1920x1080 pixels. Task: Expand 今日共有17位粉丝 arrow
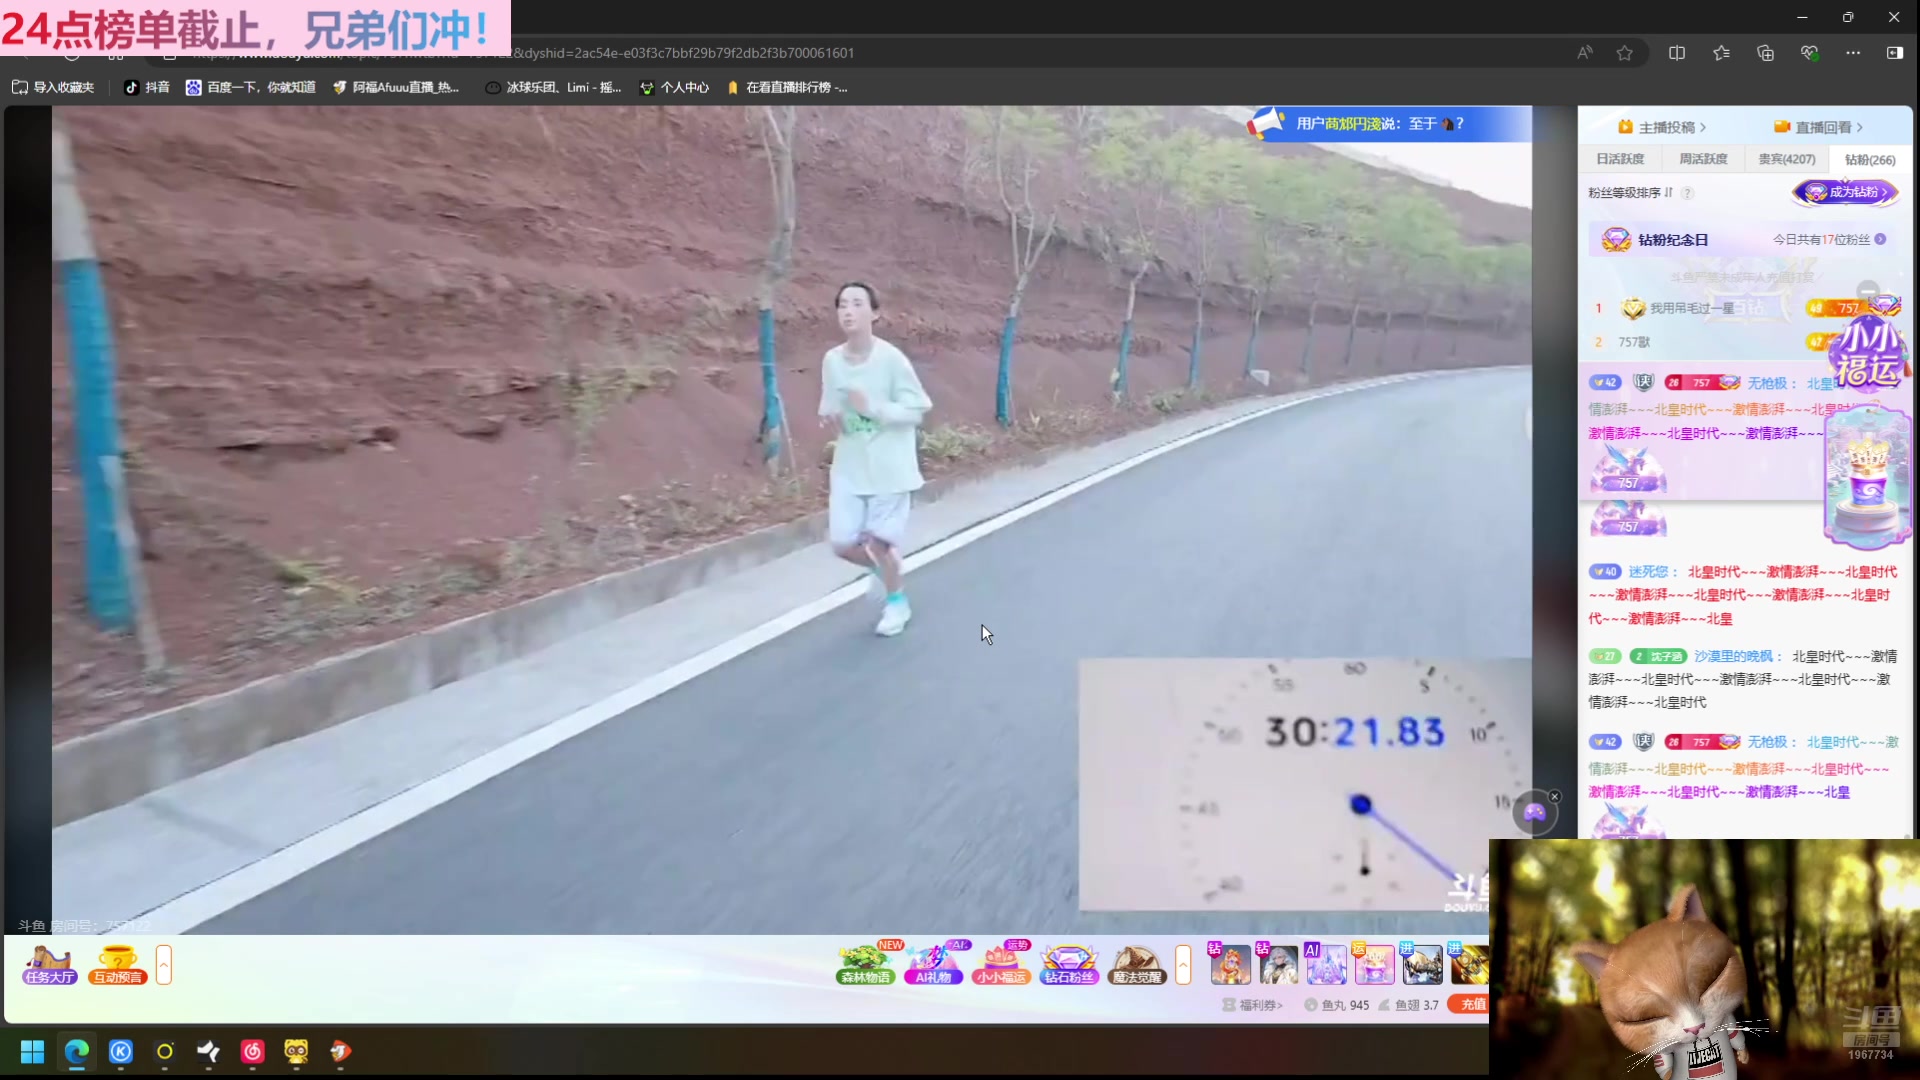coord(1881,239)
